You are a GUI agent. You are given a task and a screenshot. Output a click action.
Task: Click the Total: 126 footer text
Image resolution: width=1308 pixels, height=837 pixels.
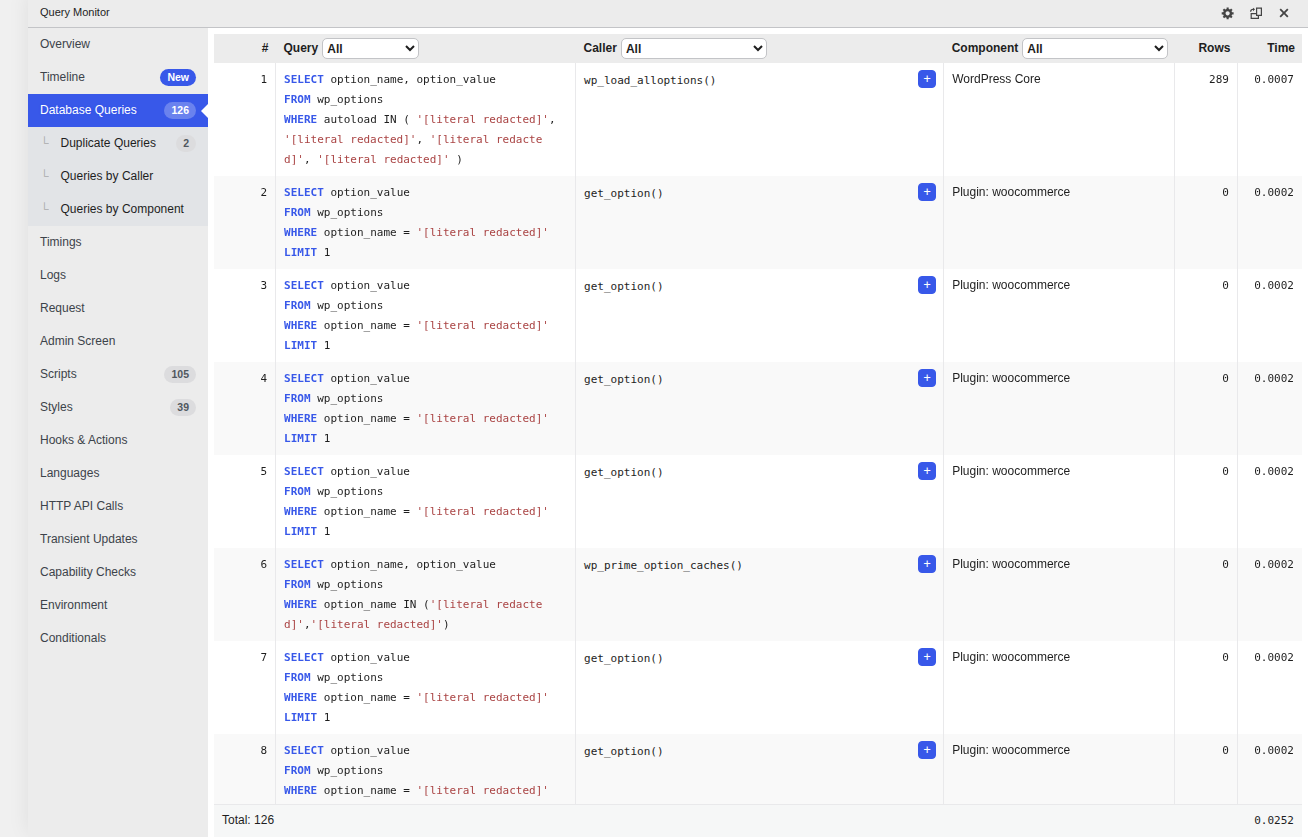point(248,820)
